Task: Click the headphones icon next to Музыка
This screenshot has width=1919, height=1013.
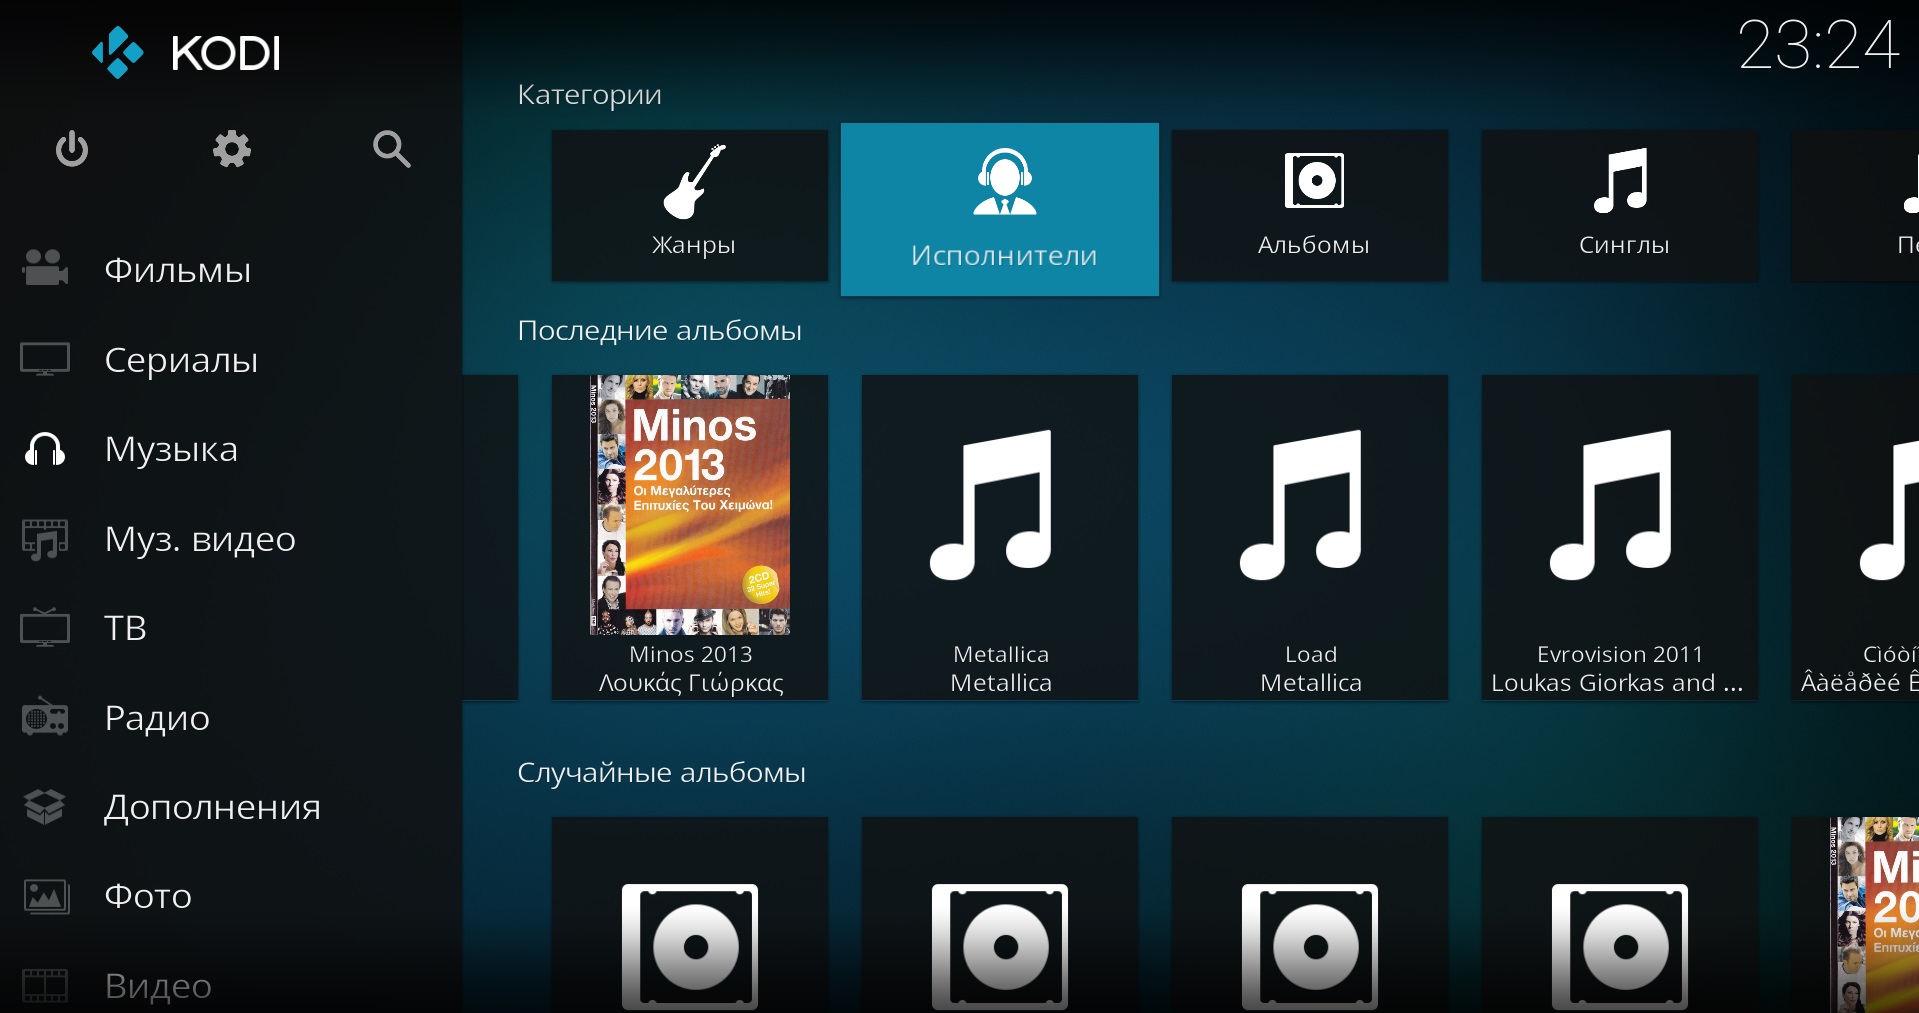Action: click(45, 449)
